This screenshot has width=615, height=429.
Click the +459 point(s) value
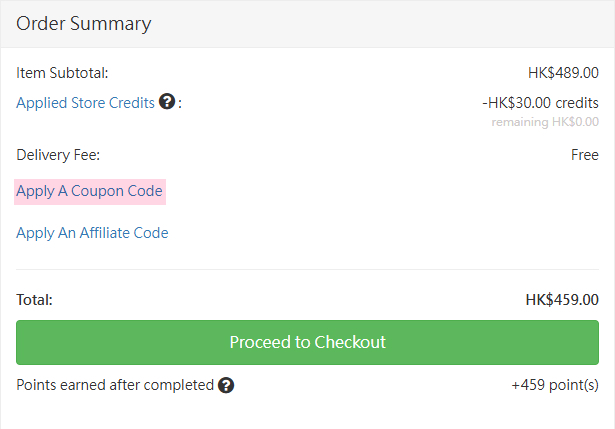554,385
